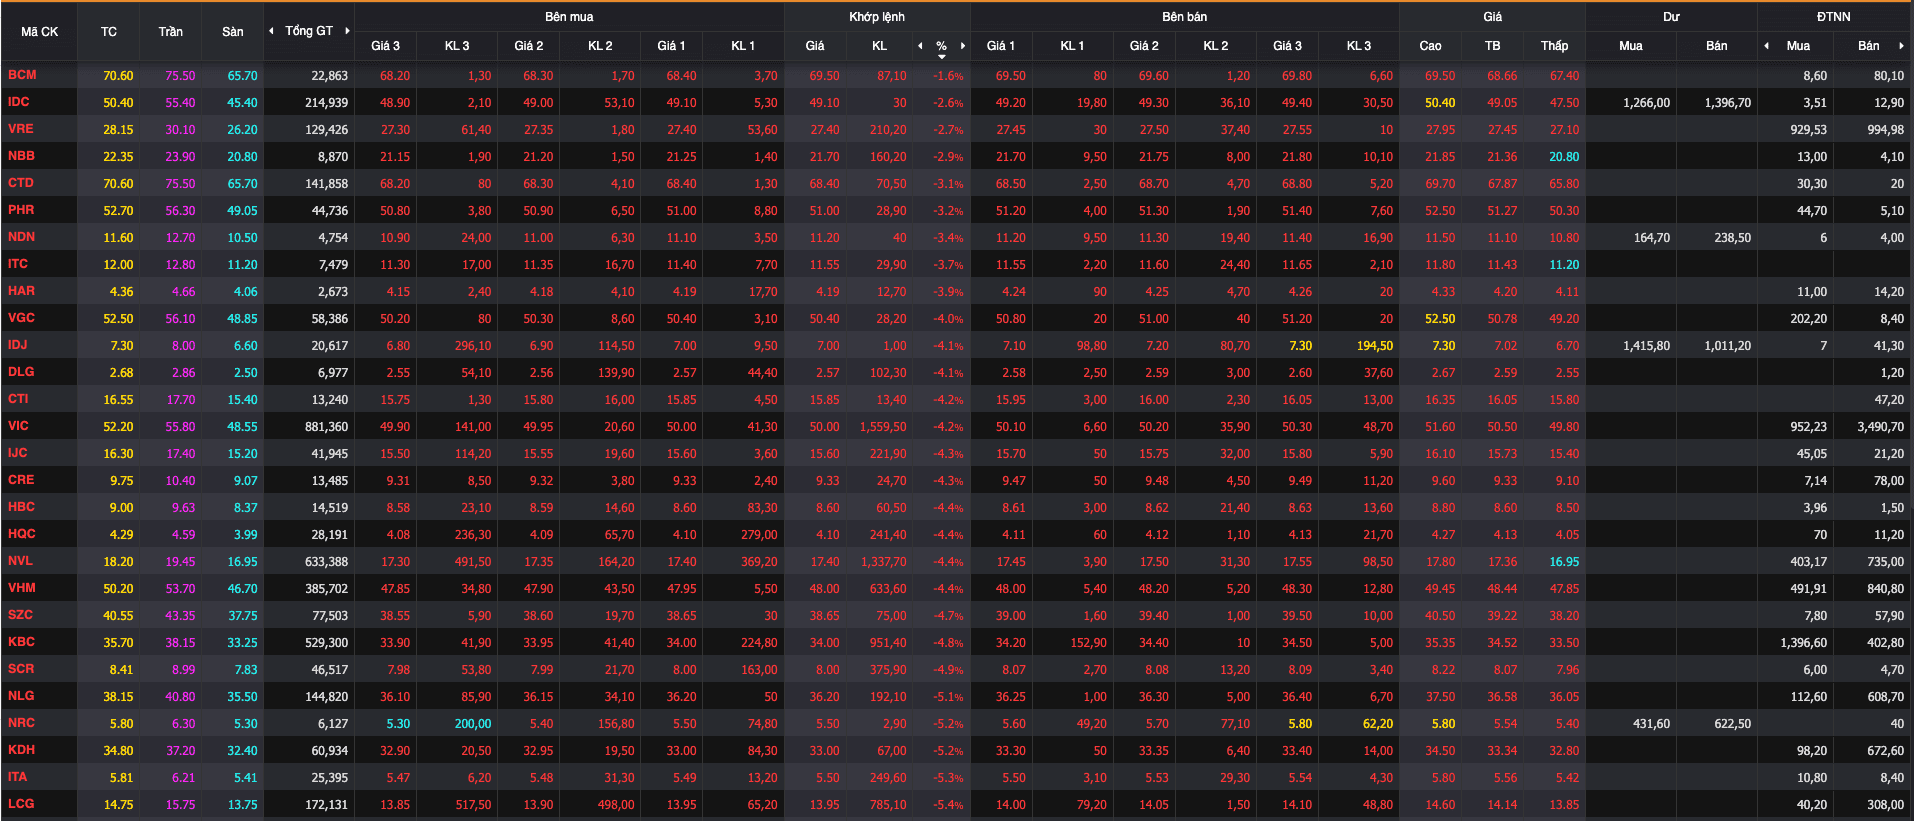
Task: Click NVL's matched volume 1,337,70
Action: coord(883,562)
